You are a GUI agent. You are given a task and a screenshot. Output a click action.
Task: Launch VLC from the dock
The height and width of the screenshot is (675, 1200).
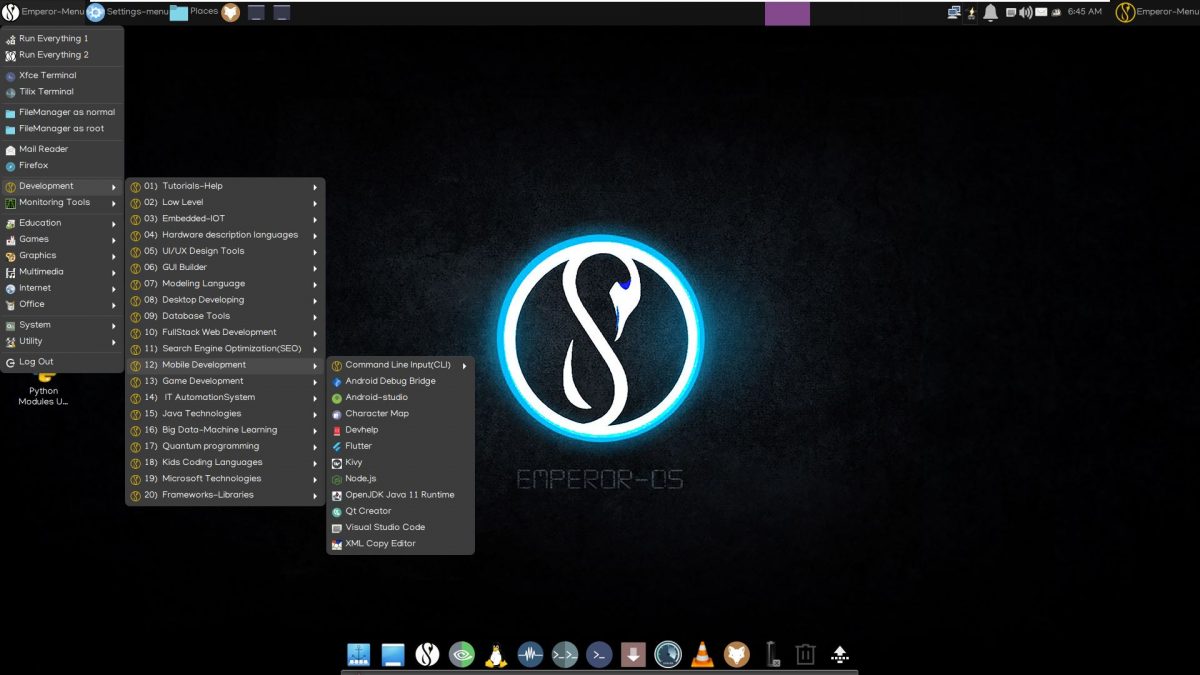point(702,653)
